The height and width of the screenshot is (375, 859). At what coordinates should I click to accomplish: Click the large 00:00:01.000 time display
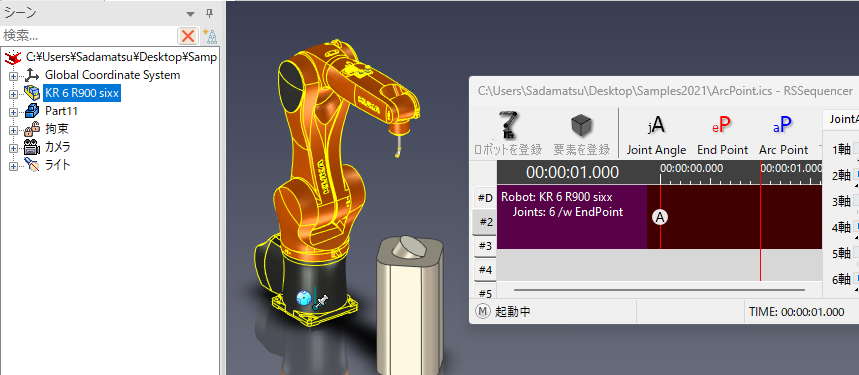[x=572, y=172]
